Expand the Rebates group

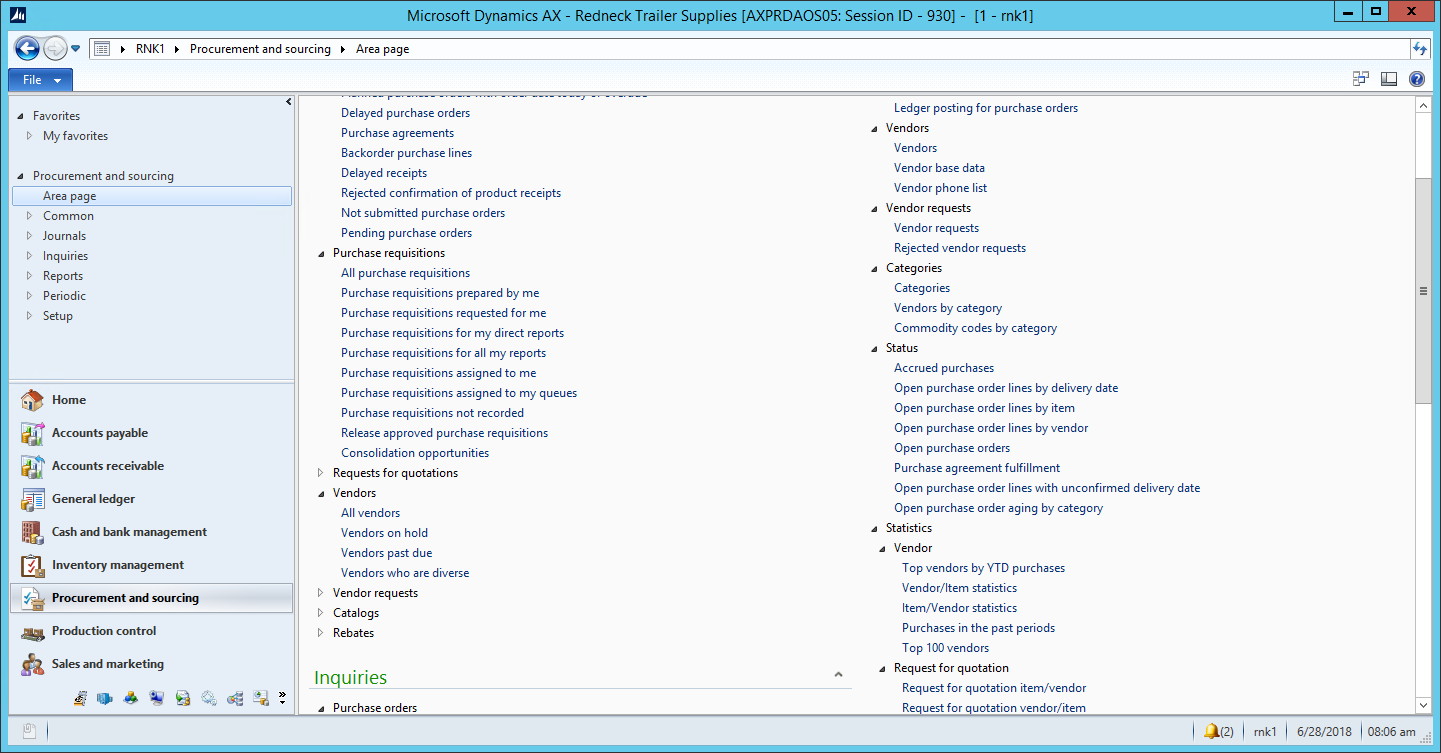(321, 633)
